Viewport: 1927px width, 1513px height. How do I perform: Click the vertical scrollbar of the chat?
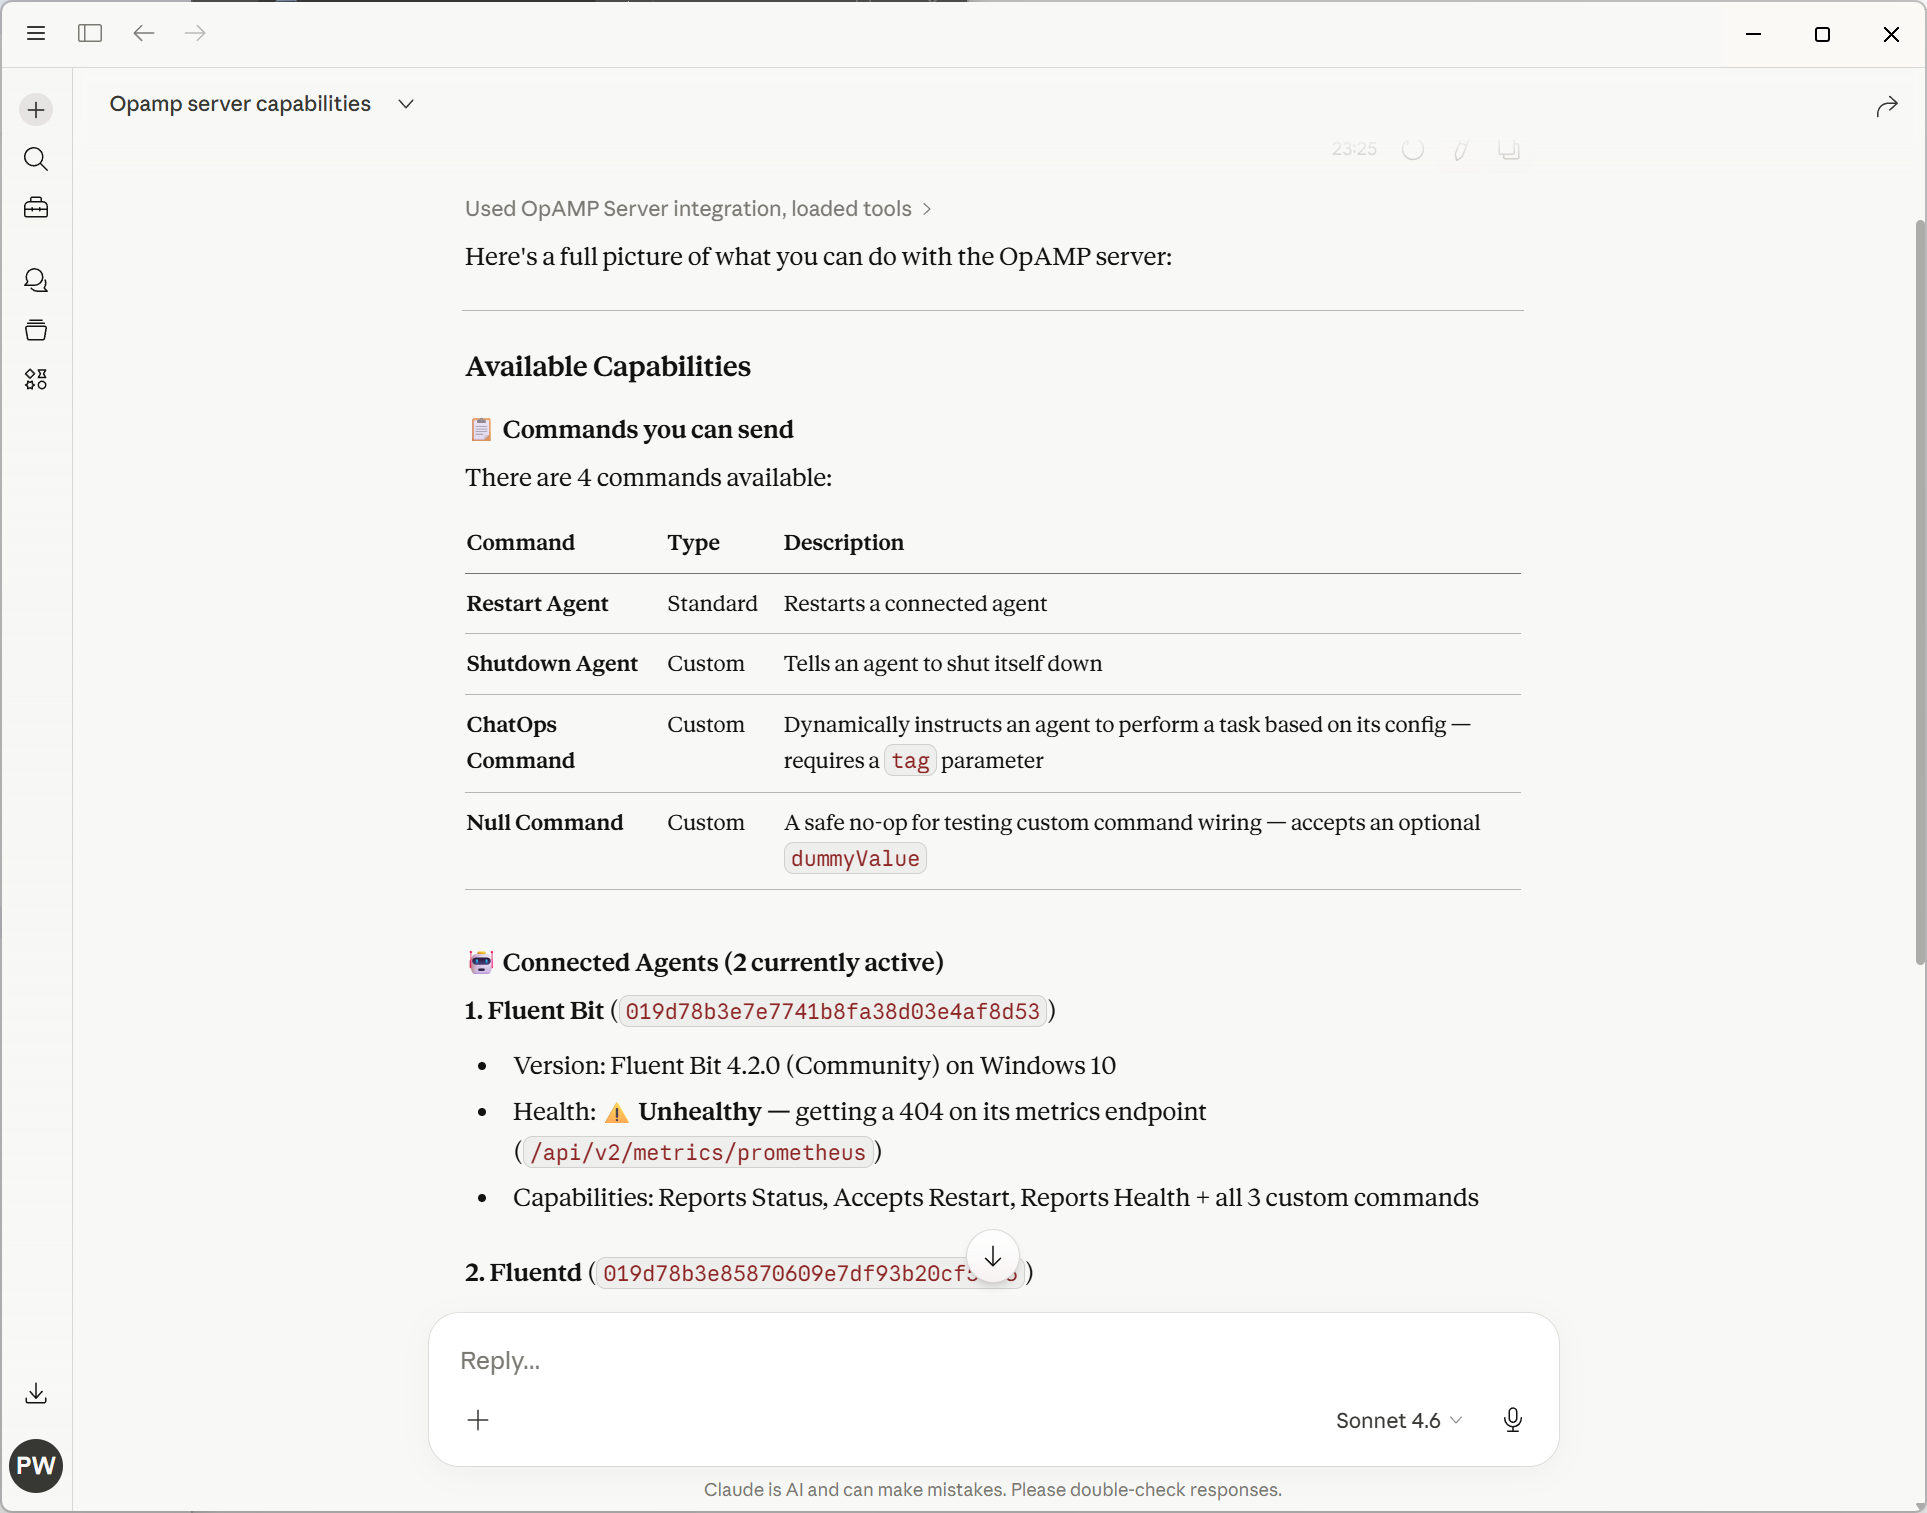1919,590
